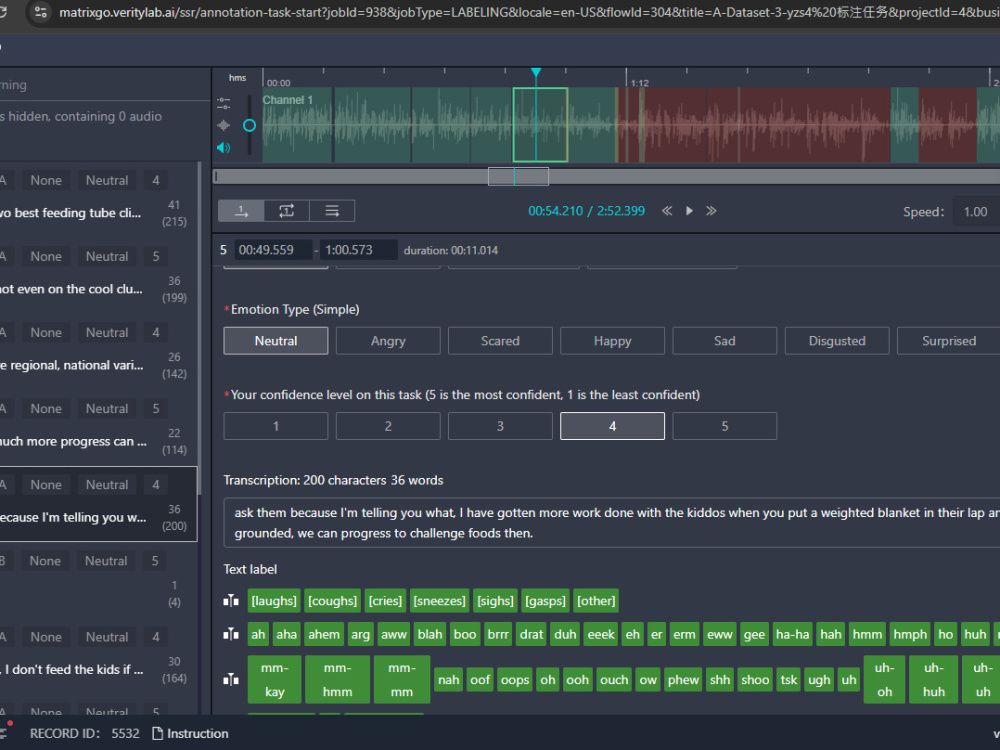Select Neutral emotion type
This screenshot has height=750, width=1000.
point(276,341)
